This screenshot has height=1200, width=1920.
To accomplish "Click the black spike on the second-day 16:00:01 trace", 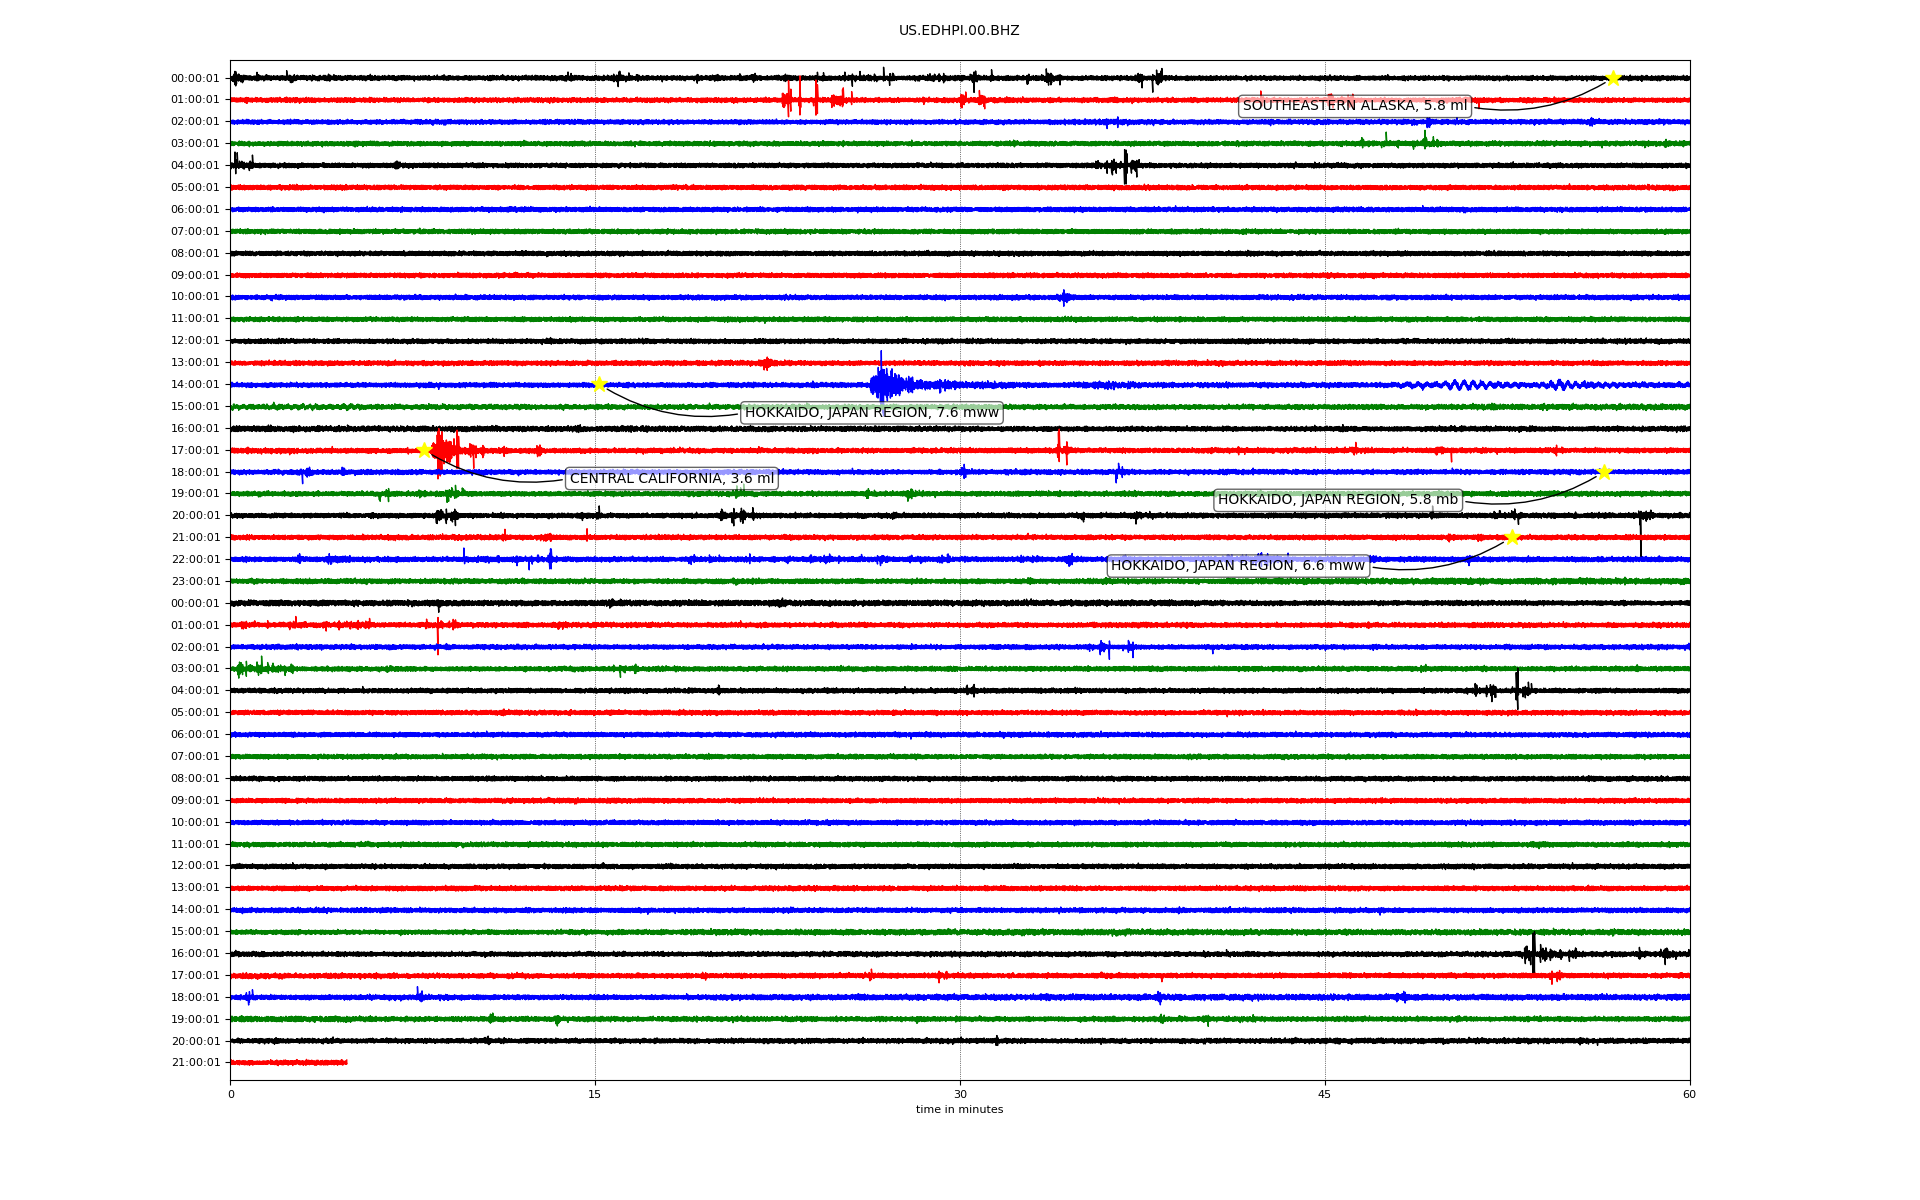I will click(x=1533, y=953).
